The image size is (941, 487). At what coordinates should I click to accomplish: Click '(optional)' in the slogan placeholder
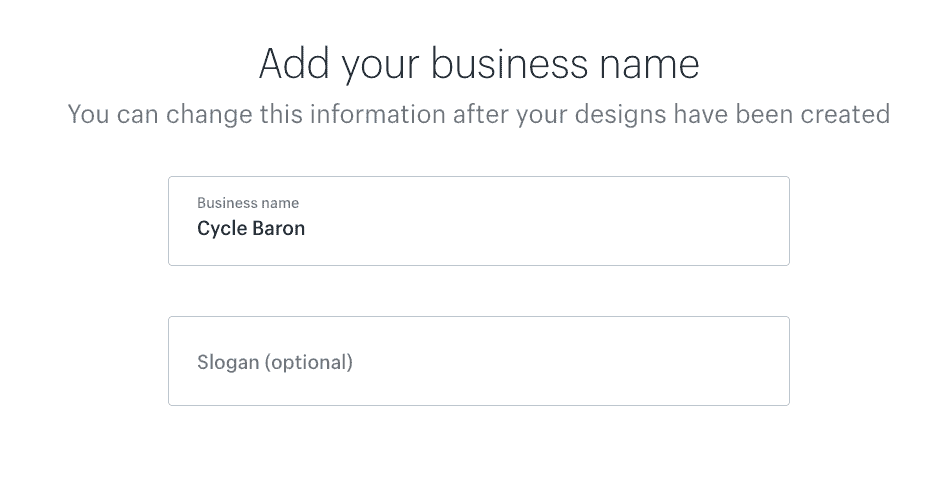[x=308, y=362]
